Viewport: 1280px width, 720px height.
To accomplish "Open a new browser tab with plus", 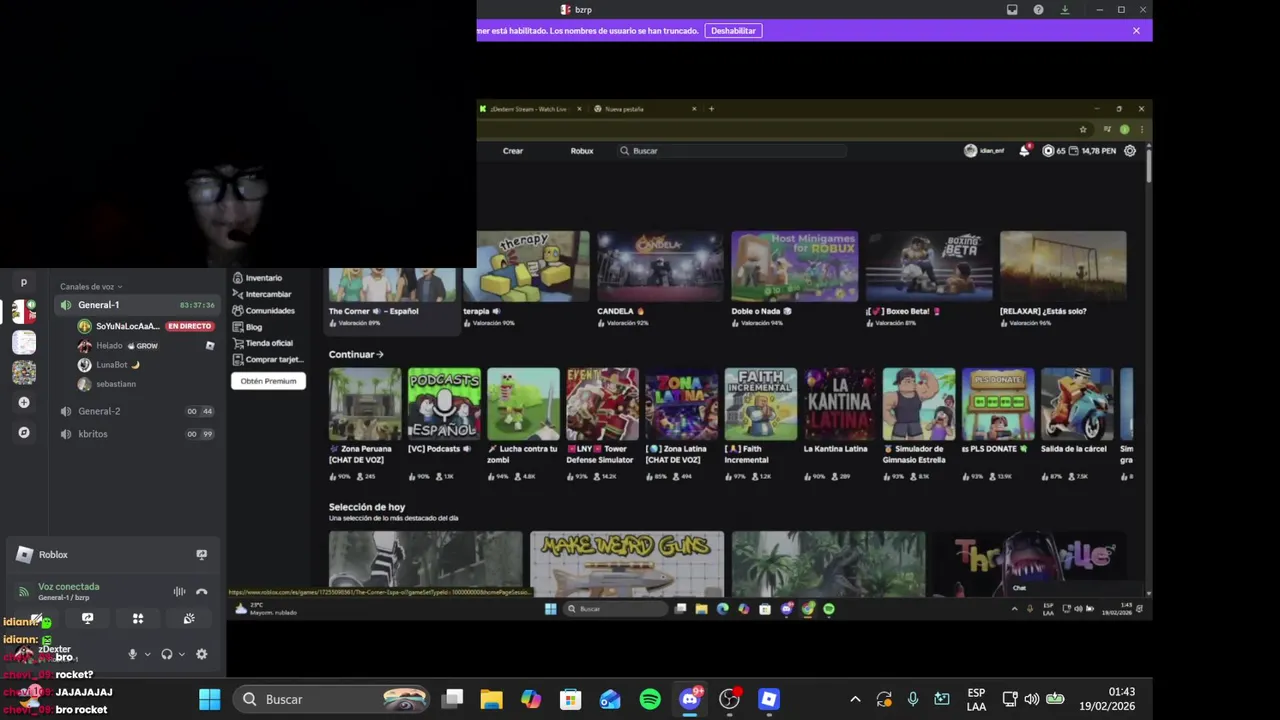I will 711,109.
